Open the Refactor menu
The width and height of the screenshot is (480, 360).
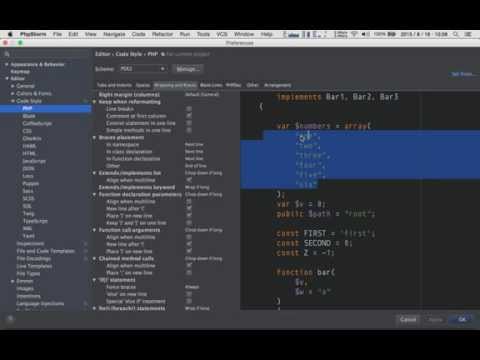162,34
